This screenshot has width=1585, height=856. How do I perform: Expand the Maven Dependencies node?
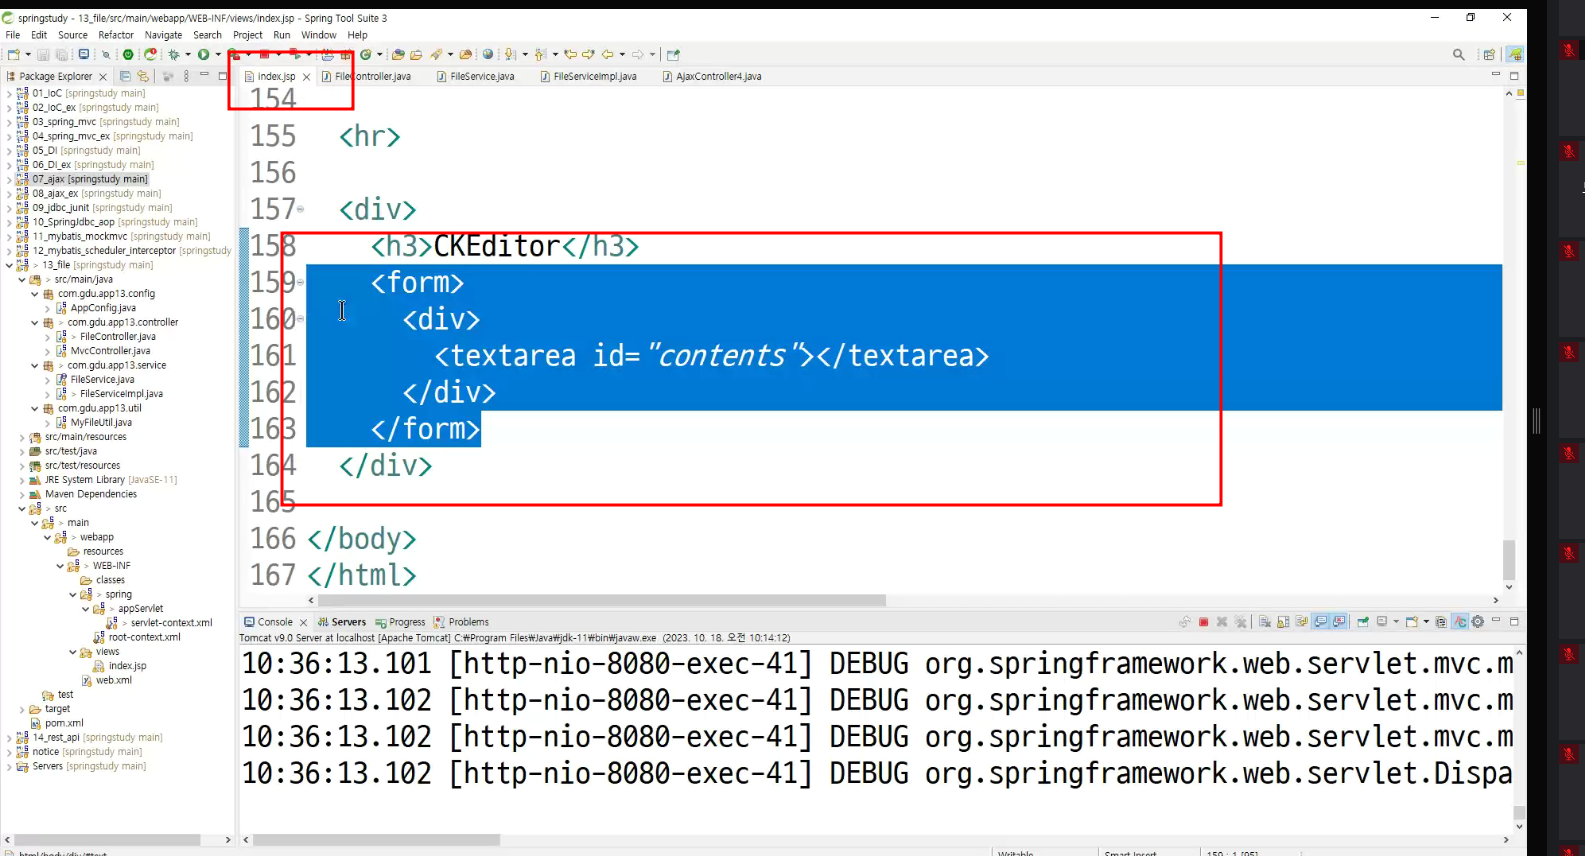22,494
